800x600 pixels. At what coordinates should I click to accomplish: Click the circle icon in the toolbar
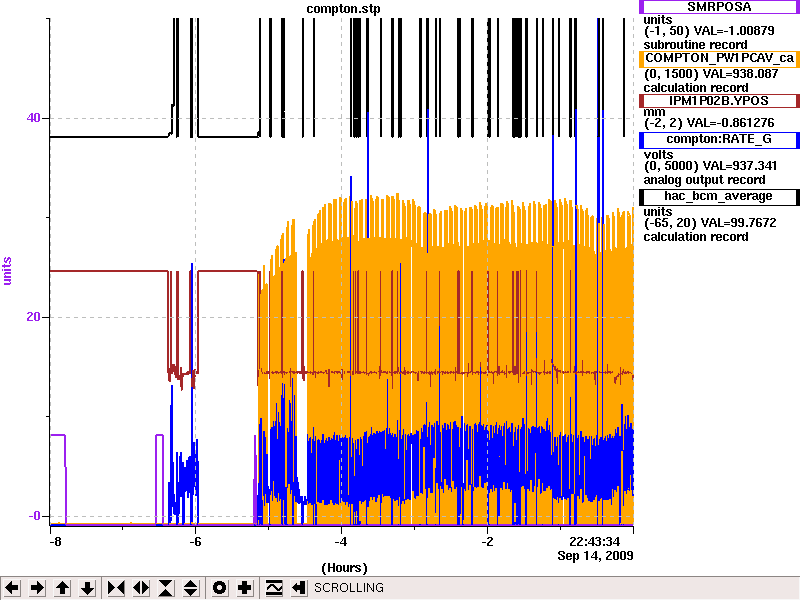pos(219,588)
